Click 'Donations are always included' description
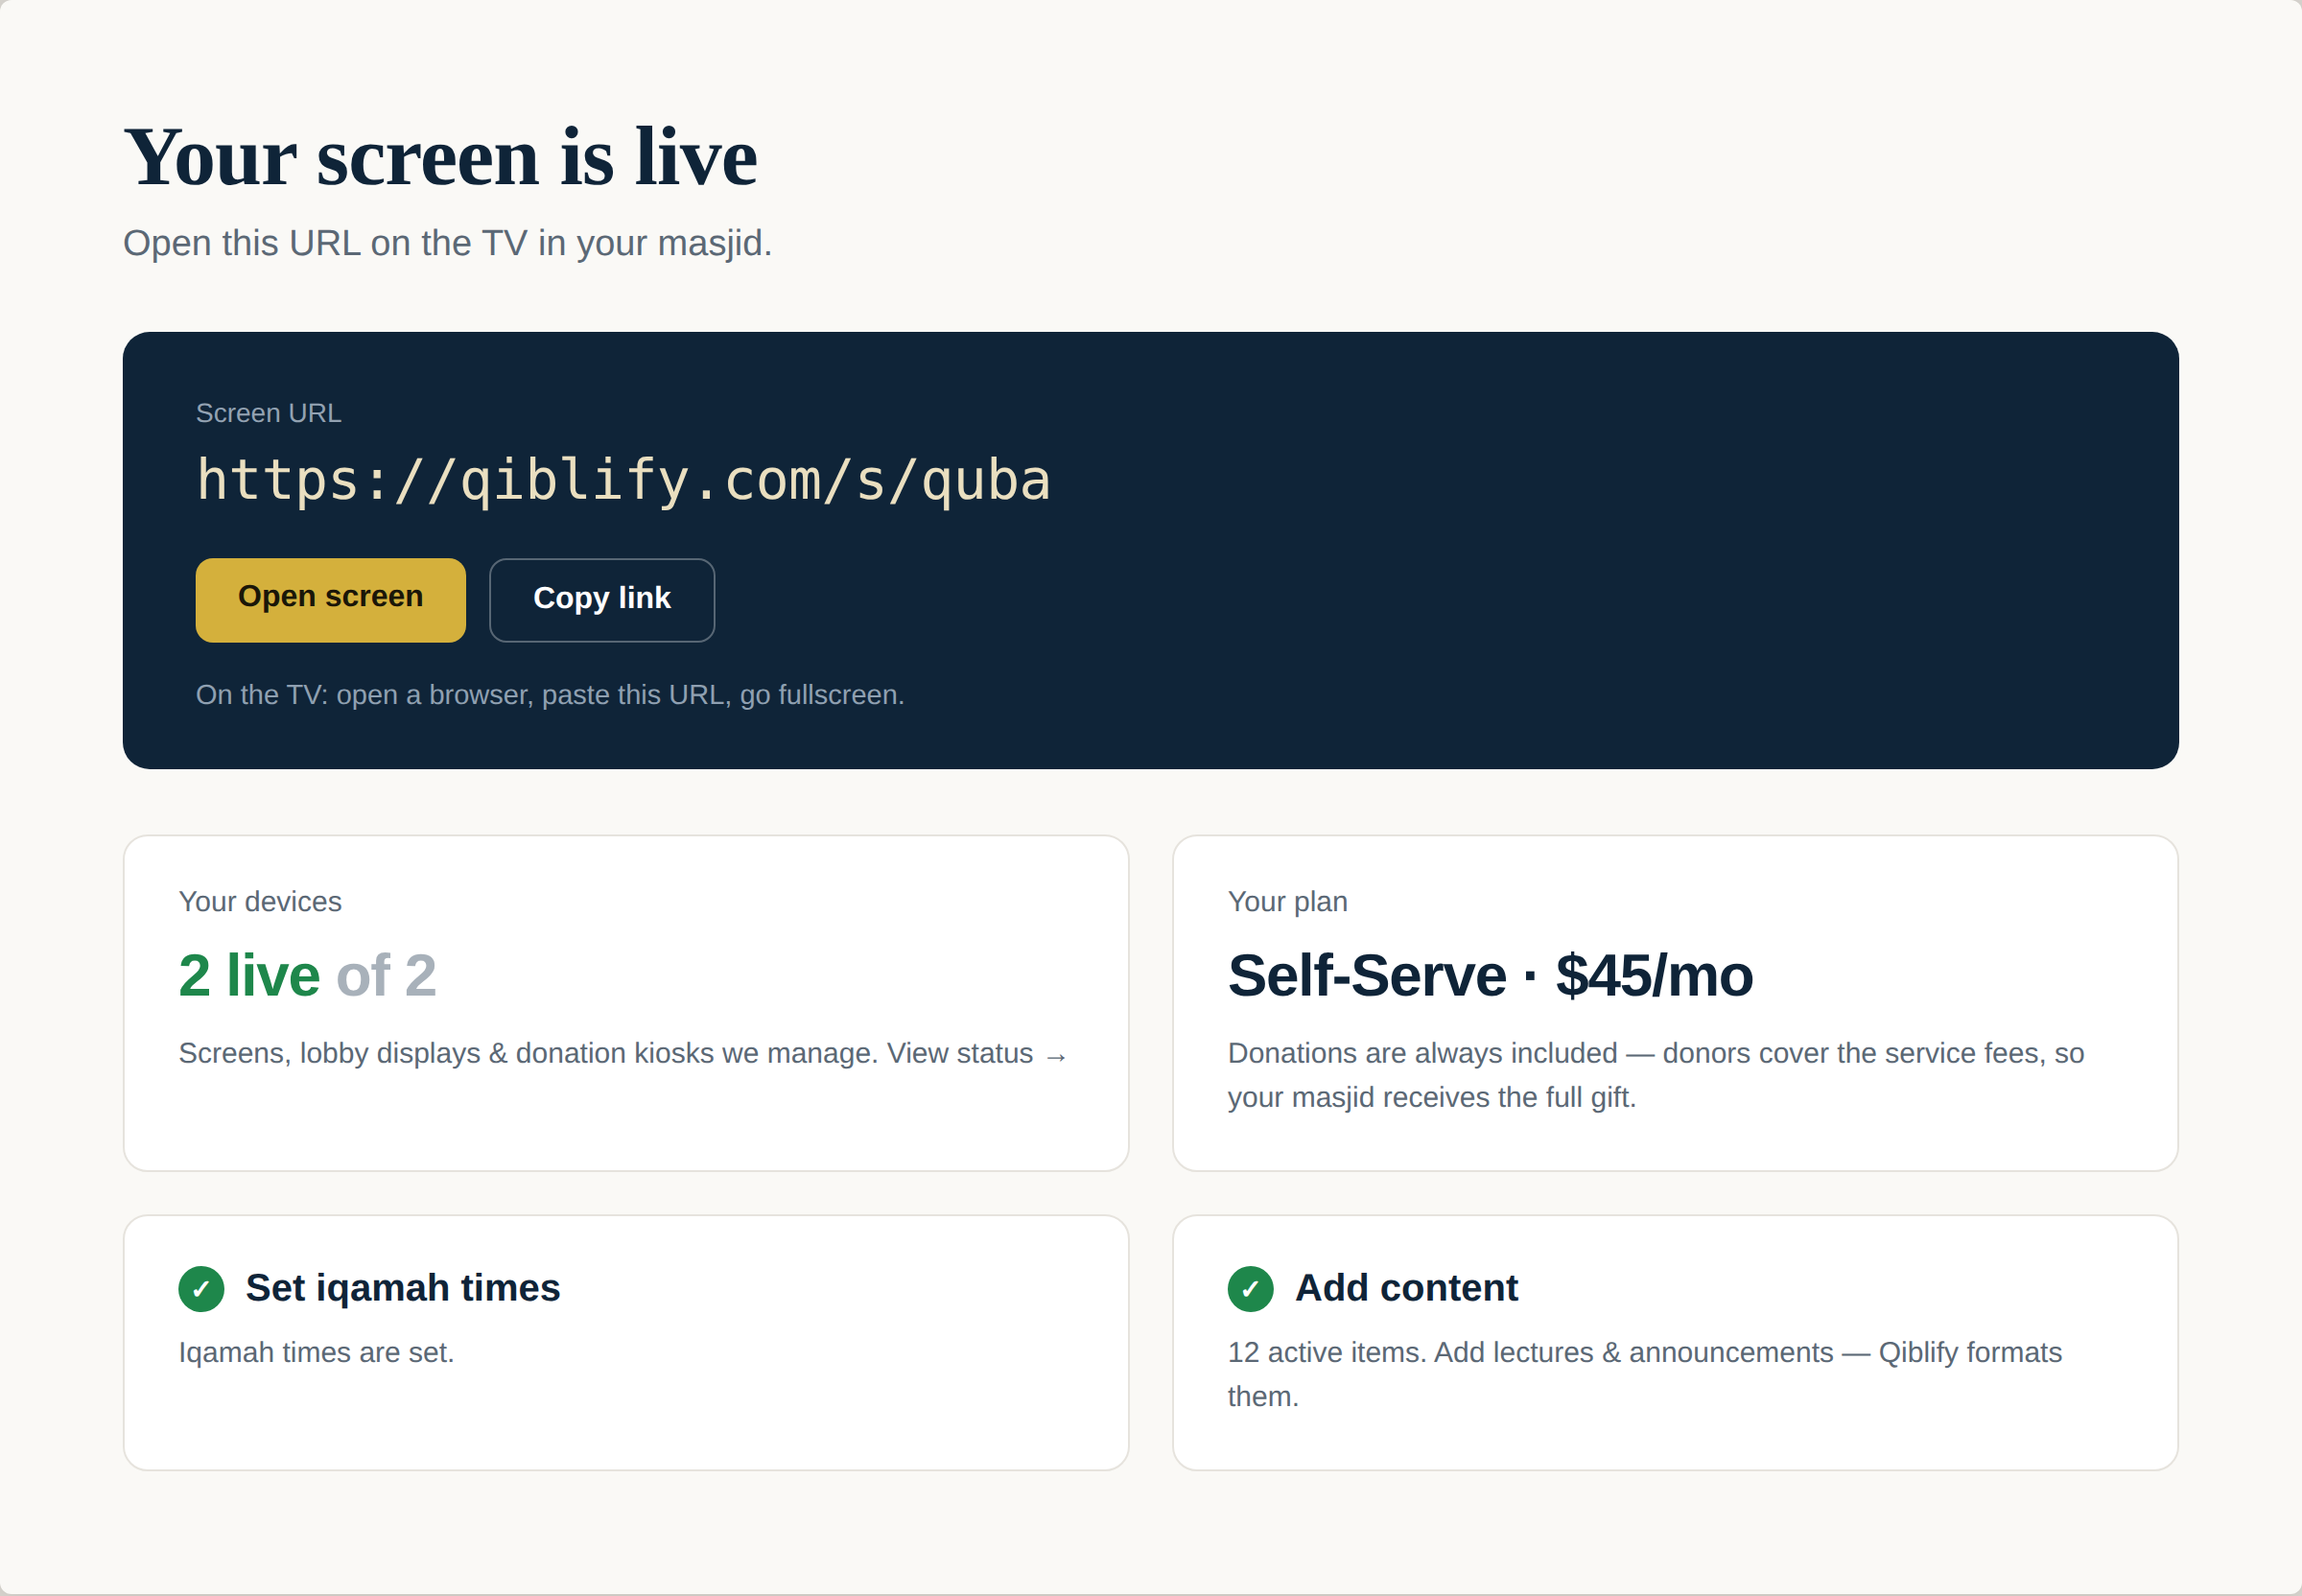This screenshot has height=1596, width=2302. pyautogui.click(x=1655, y=1075)
